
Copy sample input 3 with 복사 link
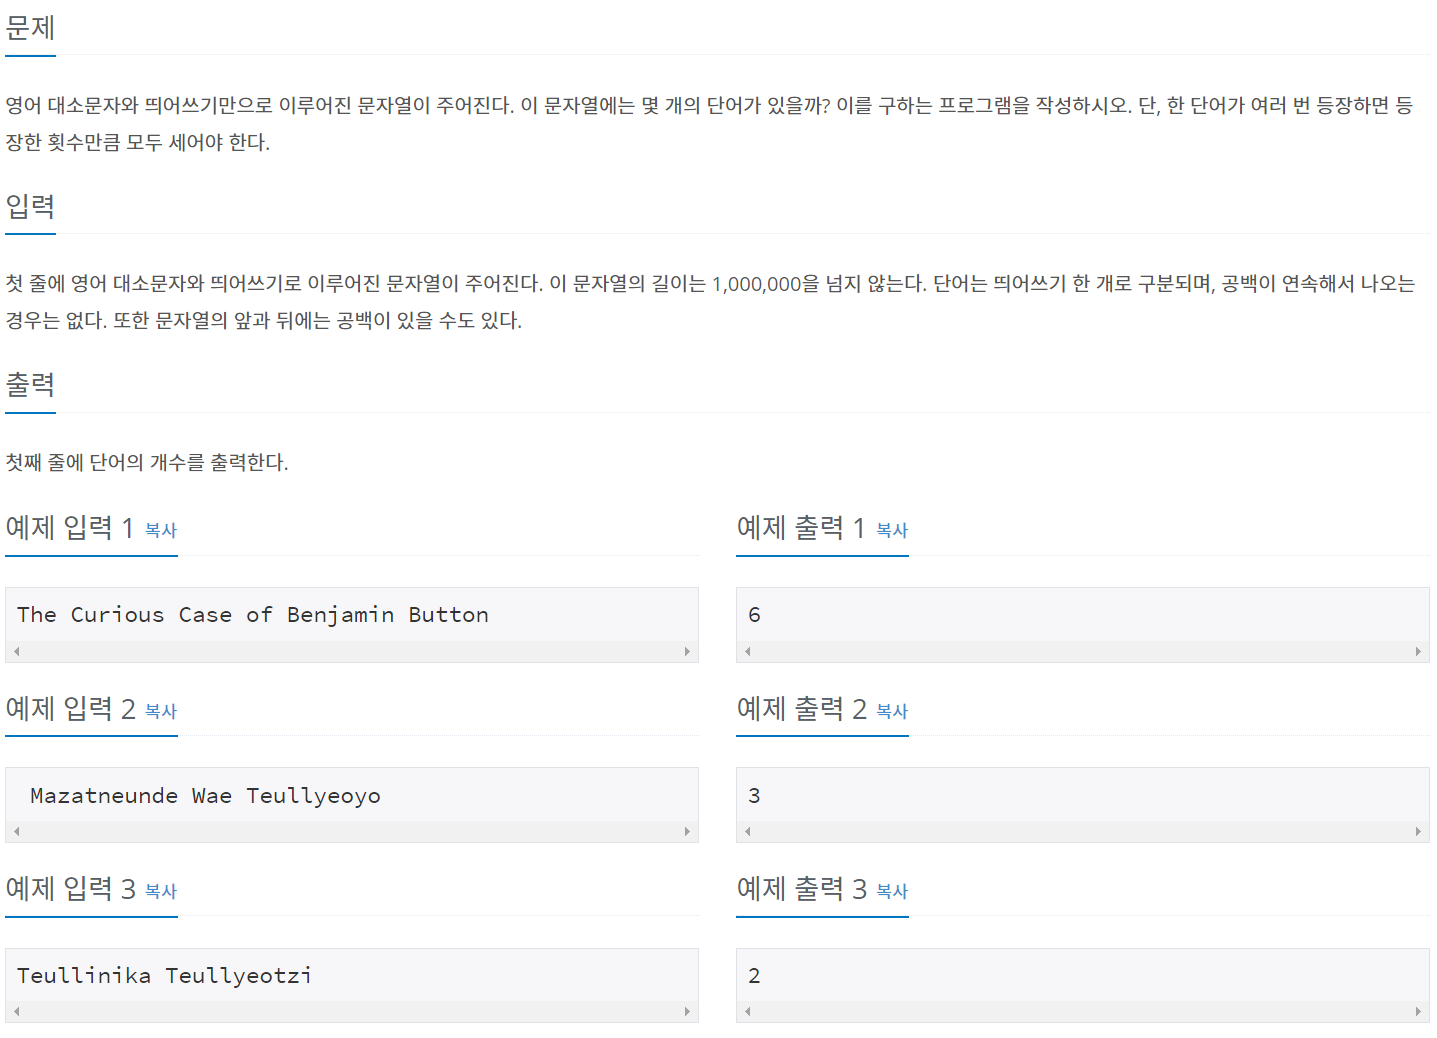[161, 892]
